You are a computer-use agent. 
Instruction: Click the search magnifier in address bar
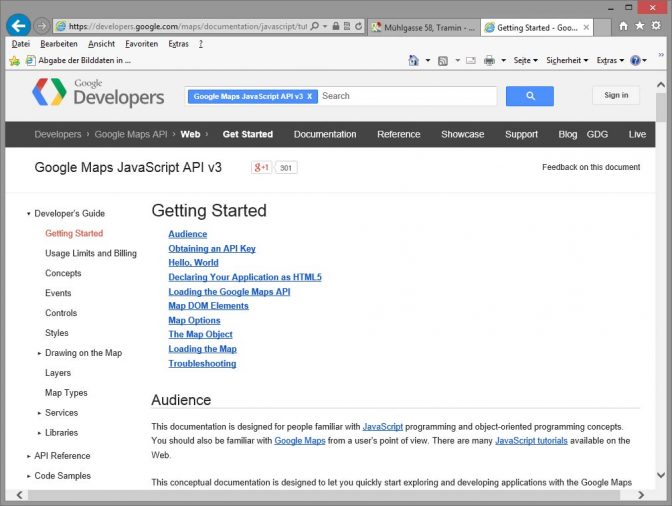click(315, 26)
